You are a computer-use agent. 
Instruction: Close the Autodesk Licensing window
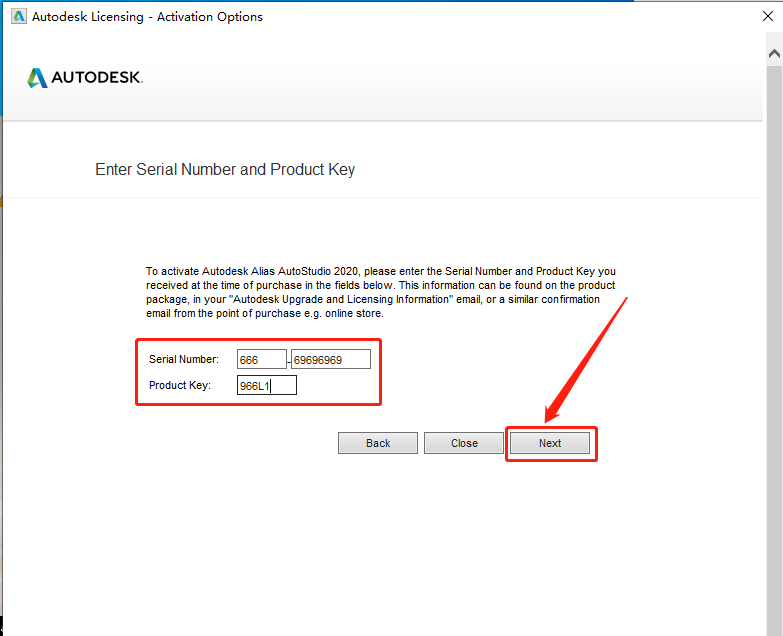(768, 16)
